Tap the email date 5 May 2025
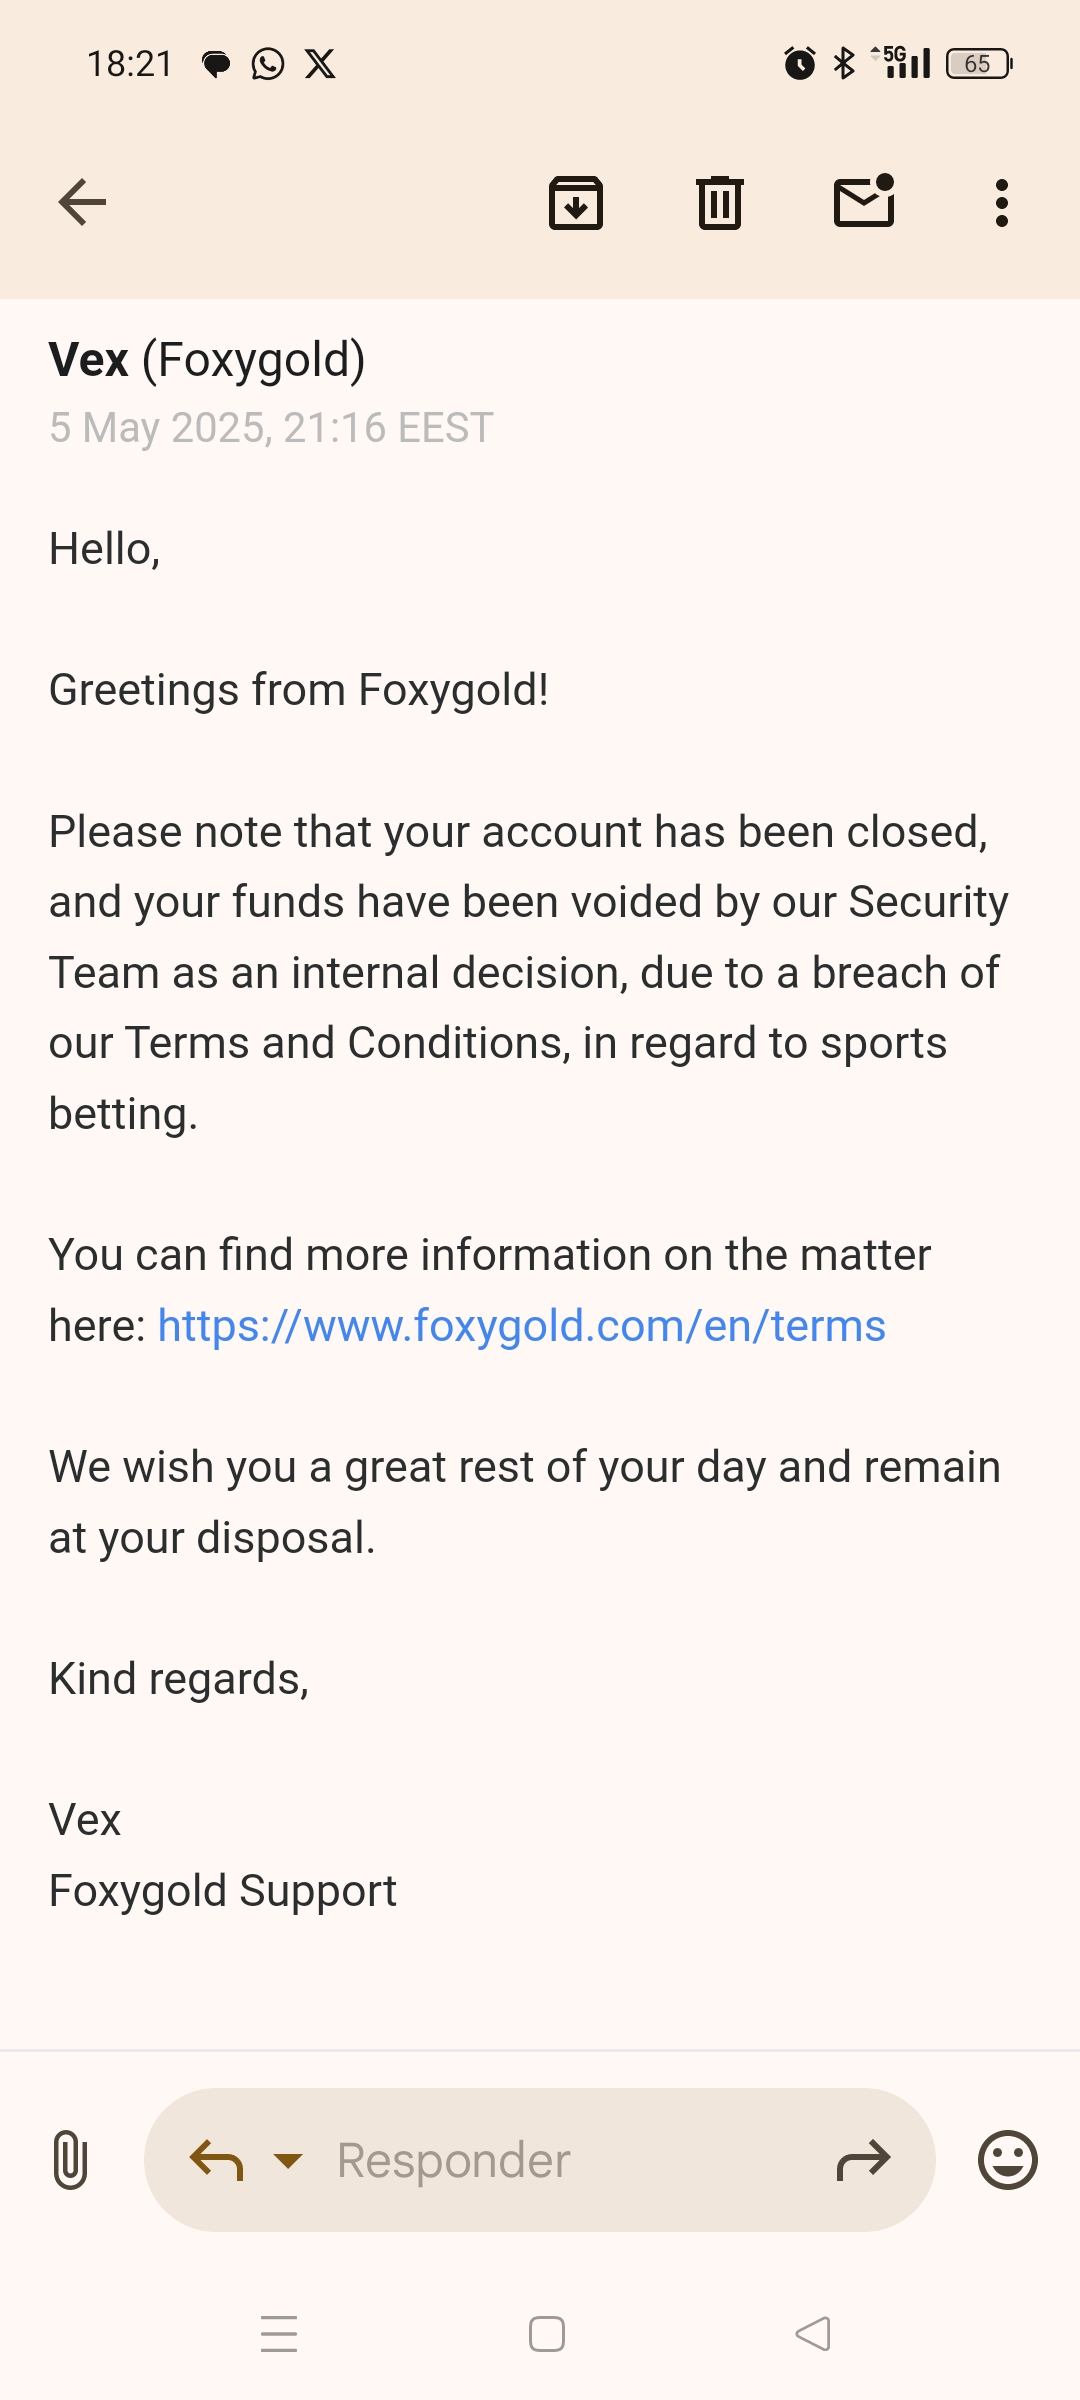 [271, 428]
